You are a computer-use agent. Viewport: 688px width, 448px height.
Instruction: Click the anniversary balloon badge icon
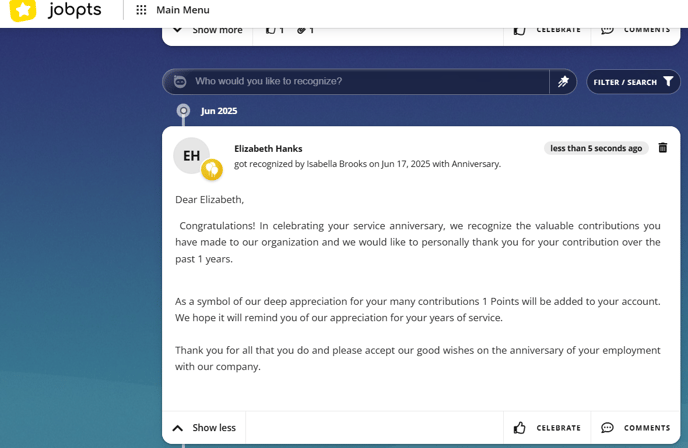coord(212,169)
